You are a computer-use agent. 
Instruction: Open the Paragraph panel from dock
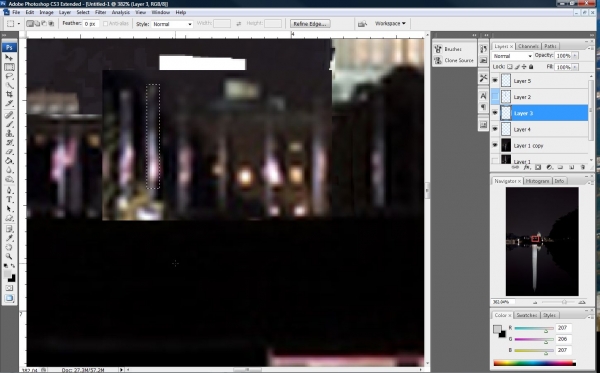[x=483, y=107]
